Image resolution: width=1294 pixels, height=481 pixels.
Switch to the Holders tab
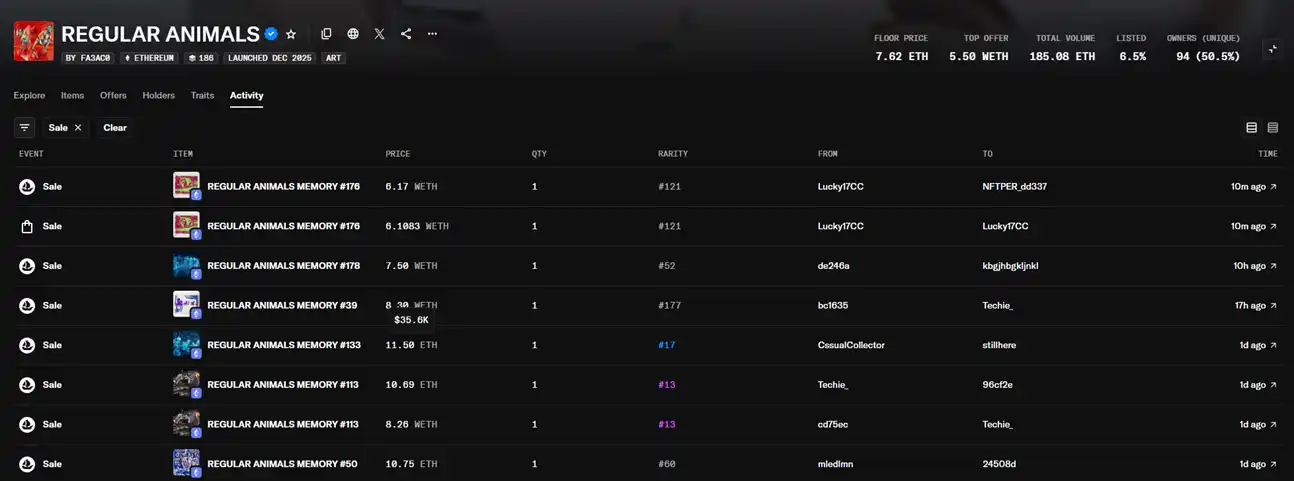tap(158, 96)
